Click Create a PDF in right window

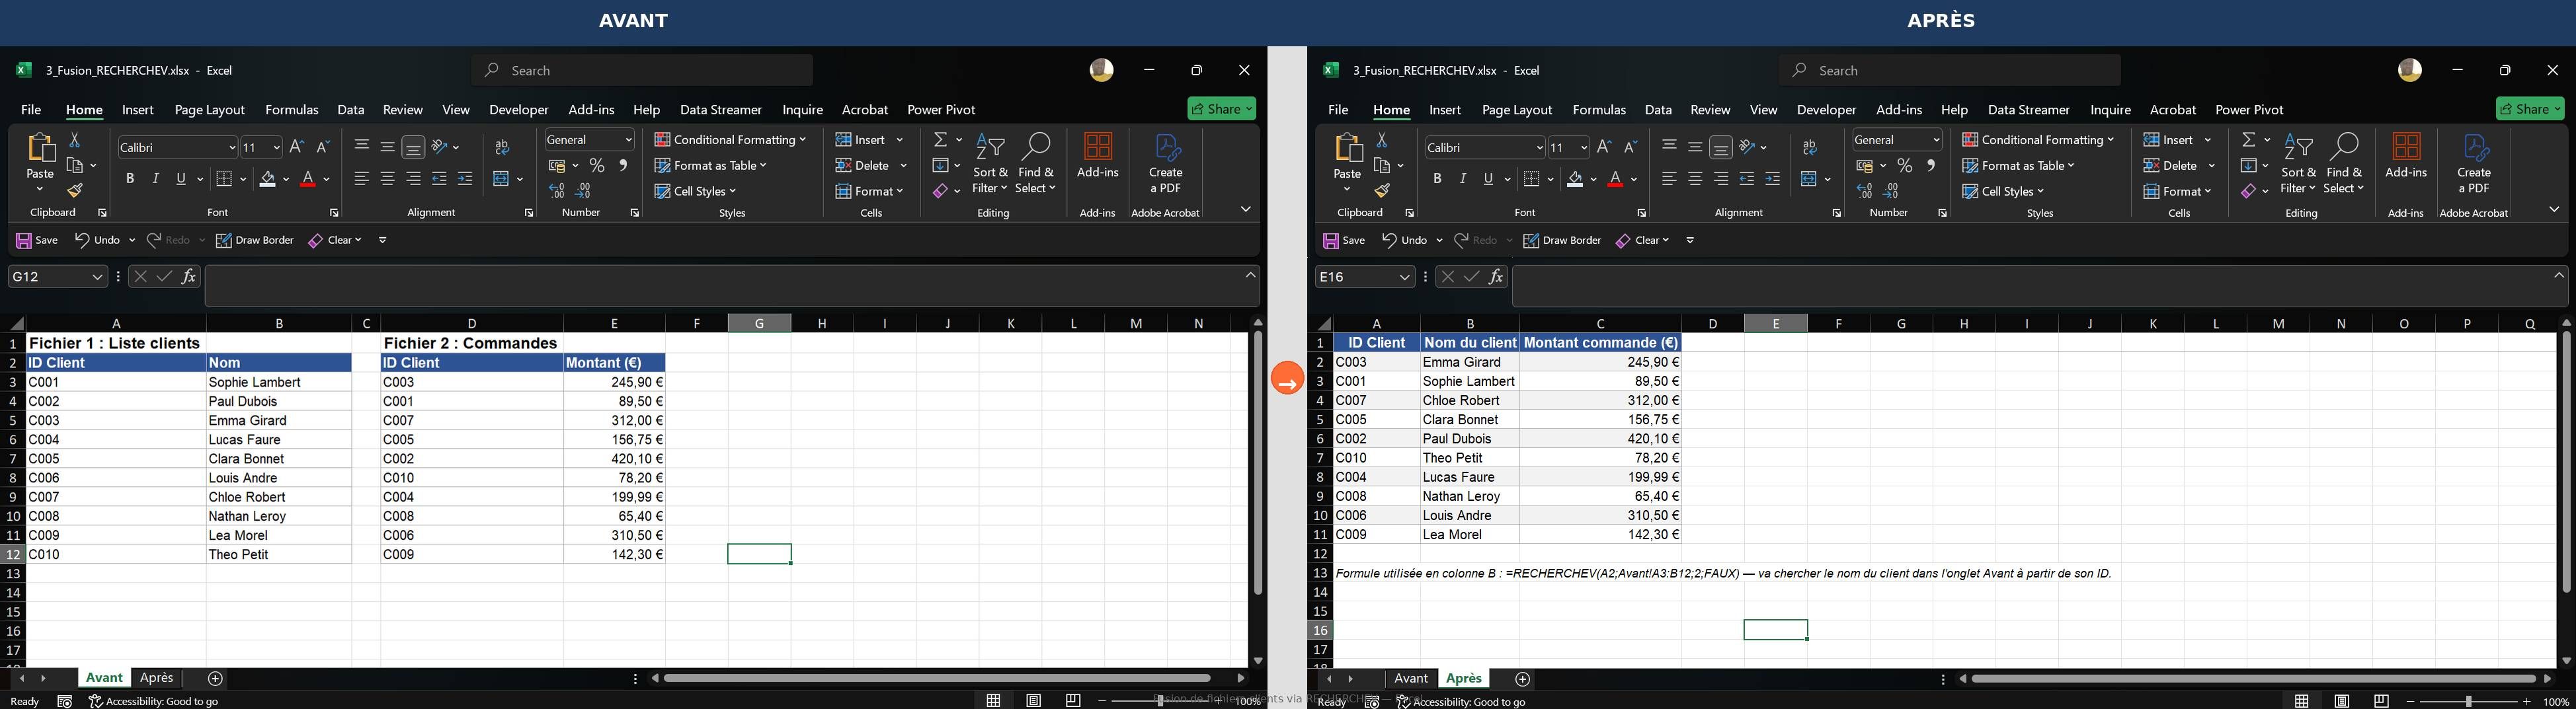(x=2474, y=164)
